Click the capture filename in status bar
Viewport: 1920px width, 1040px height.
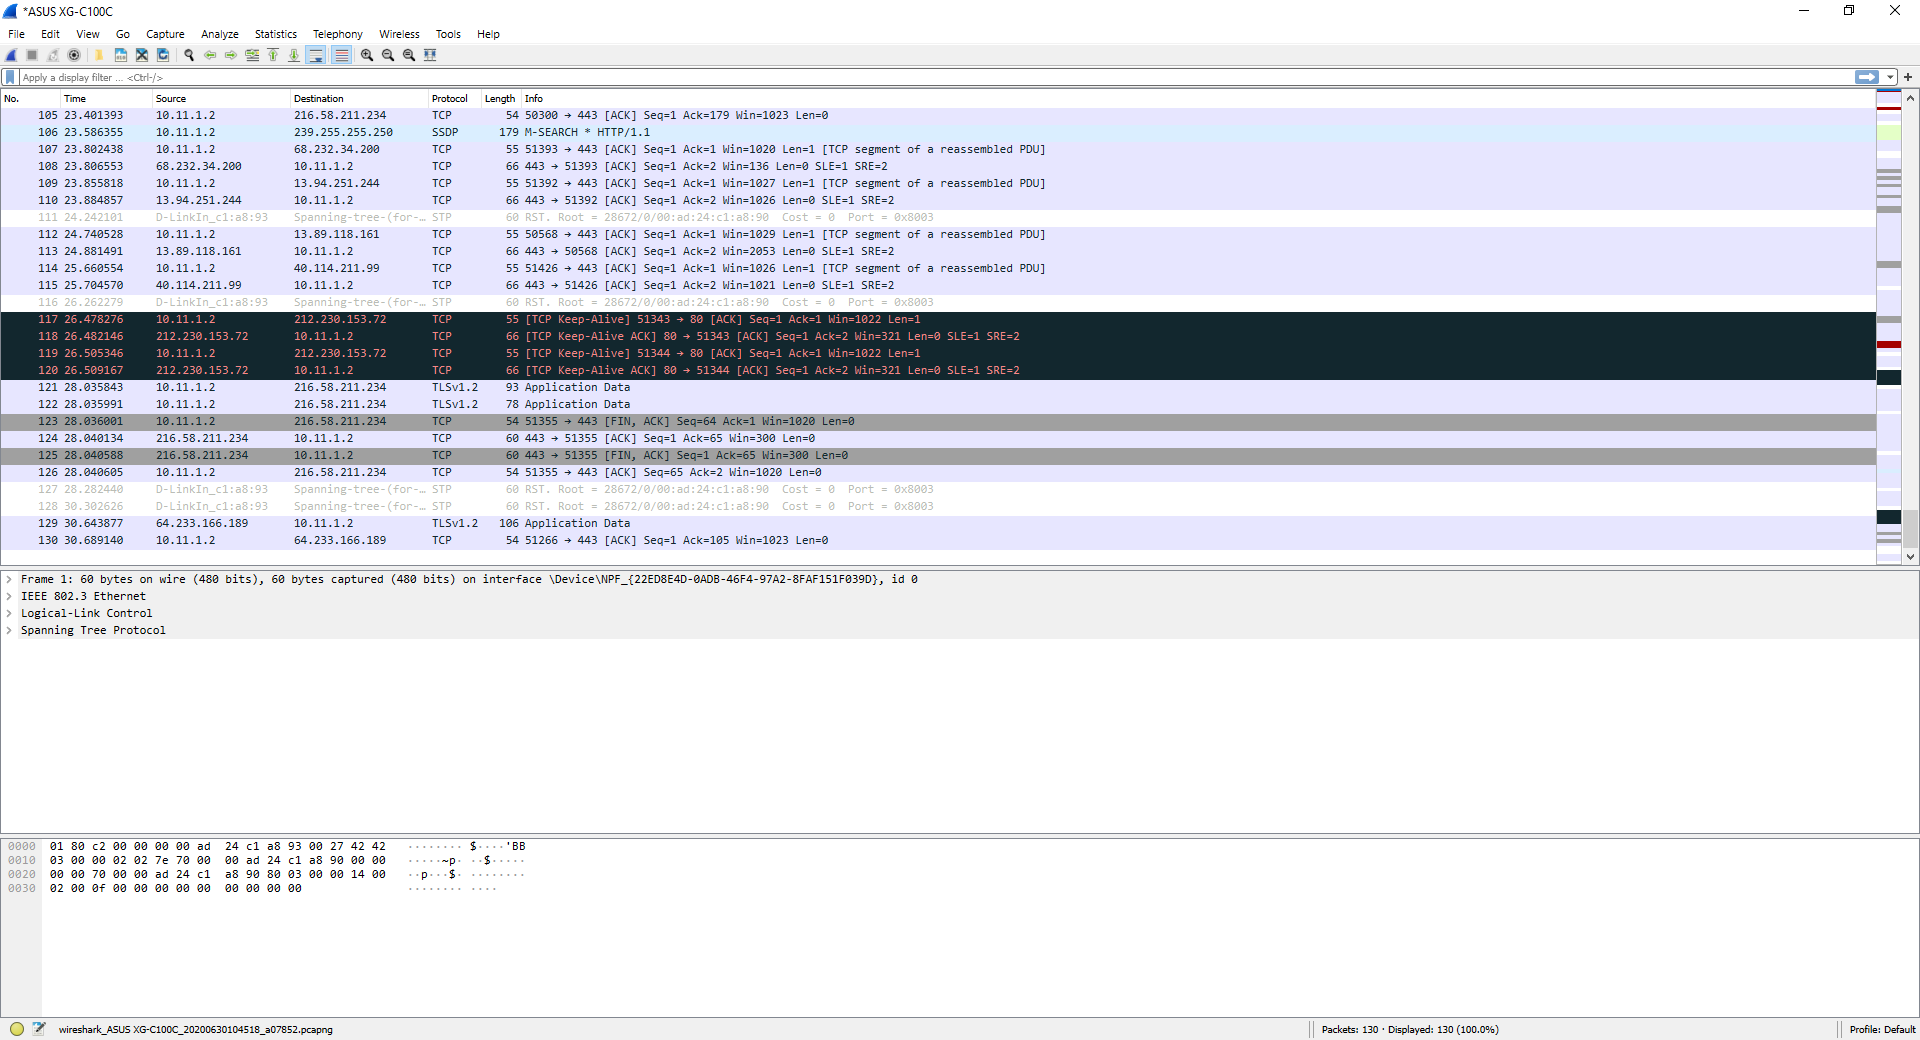[196, 1029]
